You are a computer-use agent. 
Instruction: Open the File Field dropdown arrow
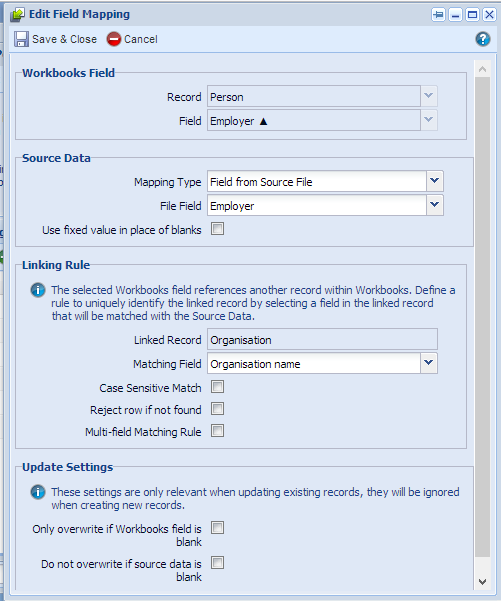coord(434,205)
